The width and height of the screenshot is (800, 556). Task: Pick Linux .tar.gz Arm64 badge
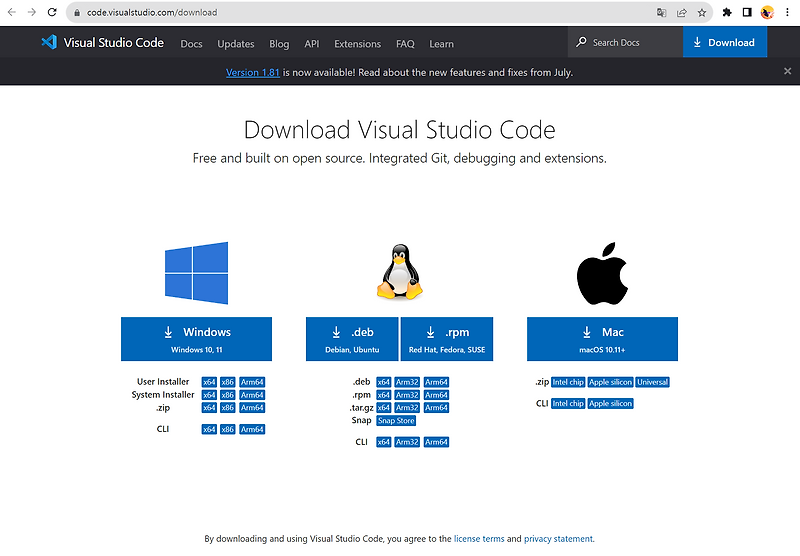tap(436, 408)
